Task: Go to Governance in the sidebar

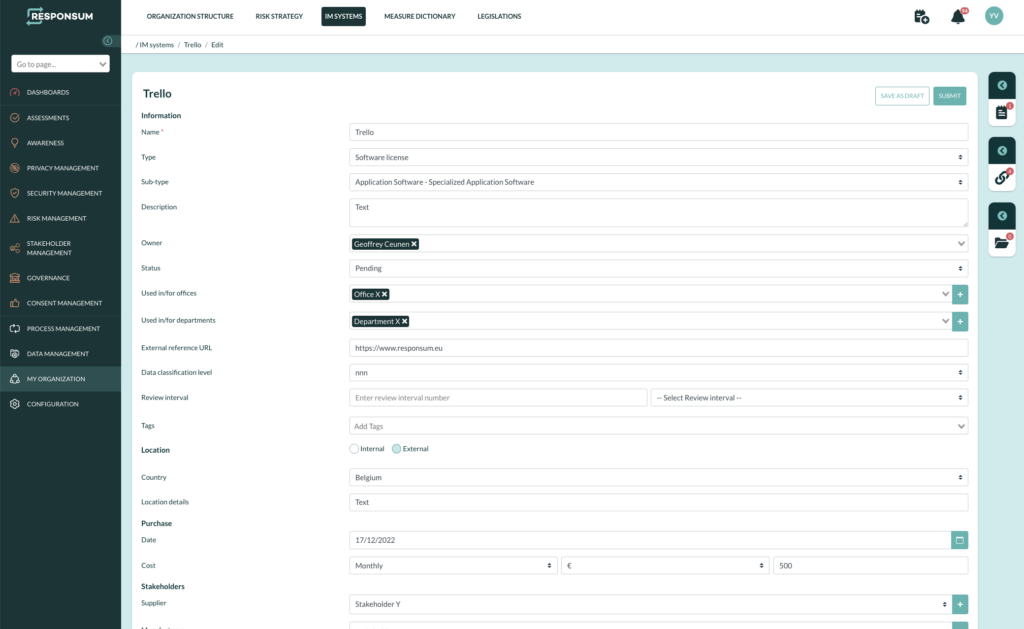Action: pos(60,278)
